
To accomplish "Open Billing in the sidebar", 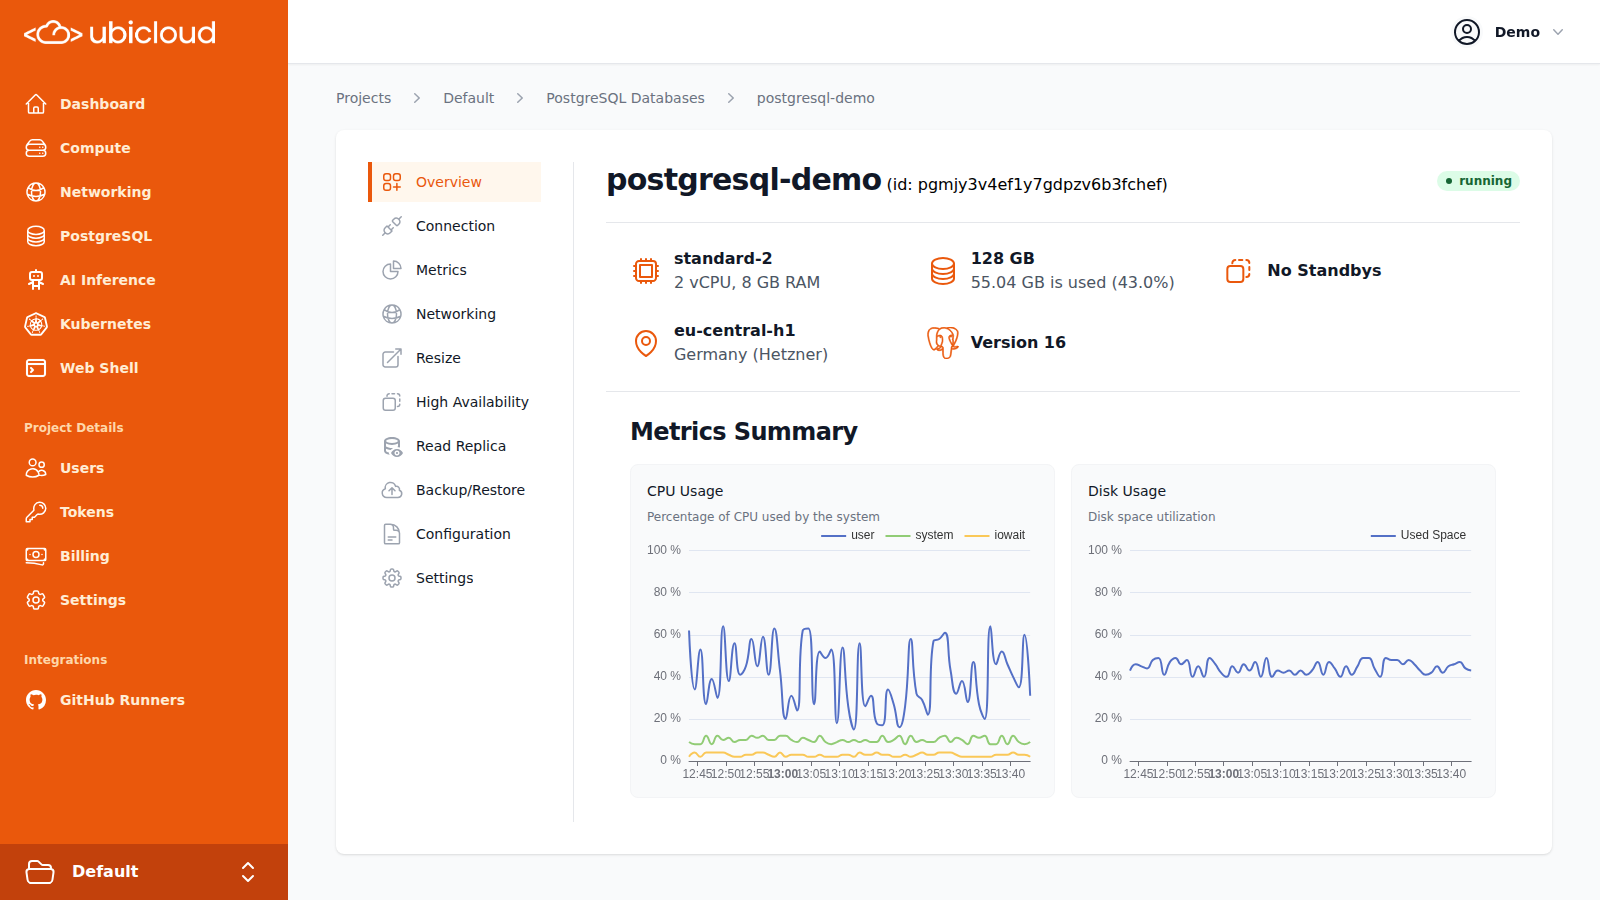I will point(144,556).
